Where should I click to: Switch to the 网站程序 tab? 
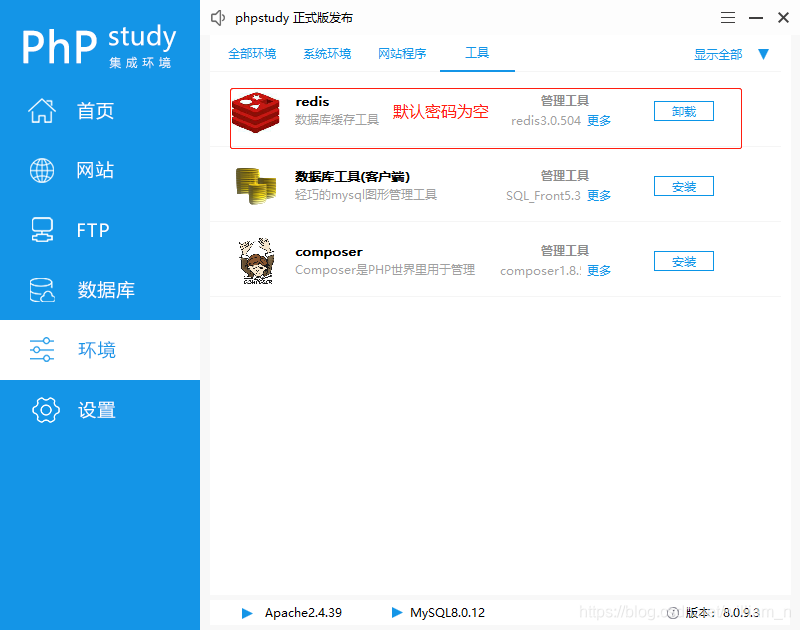point(402,54)
